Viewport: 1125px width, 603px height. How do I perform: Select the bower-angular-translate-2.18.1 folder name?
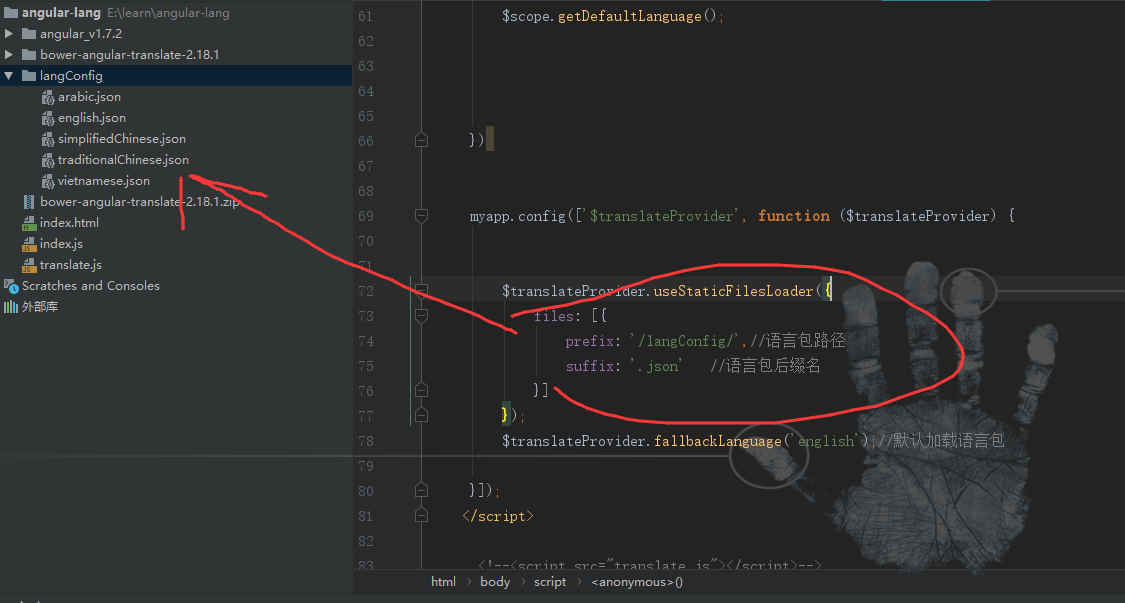tap(130, 55)
